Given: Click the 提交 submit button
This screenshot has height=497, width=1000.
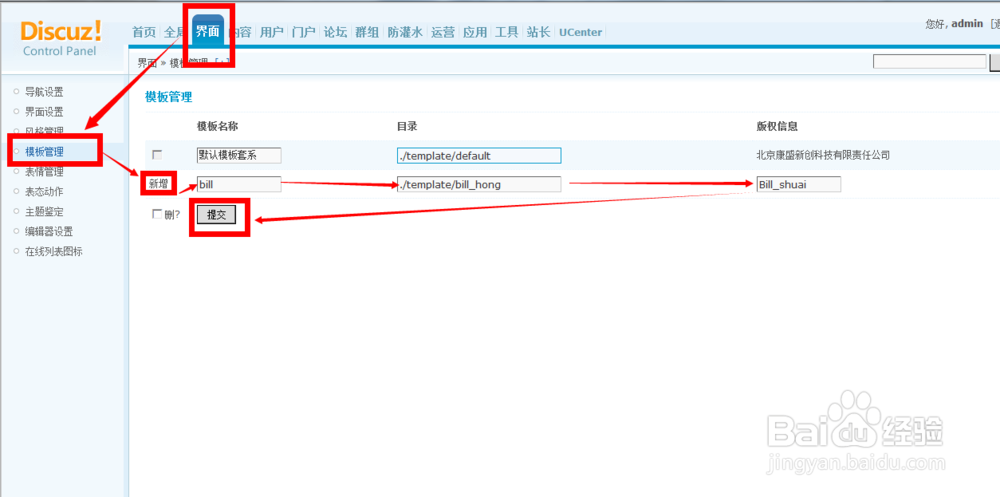Looking at the screenshot, I should pos(217,215).
